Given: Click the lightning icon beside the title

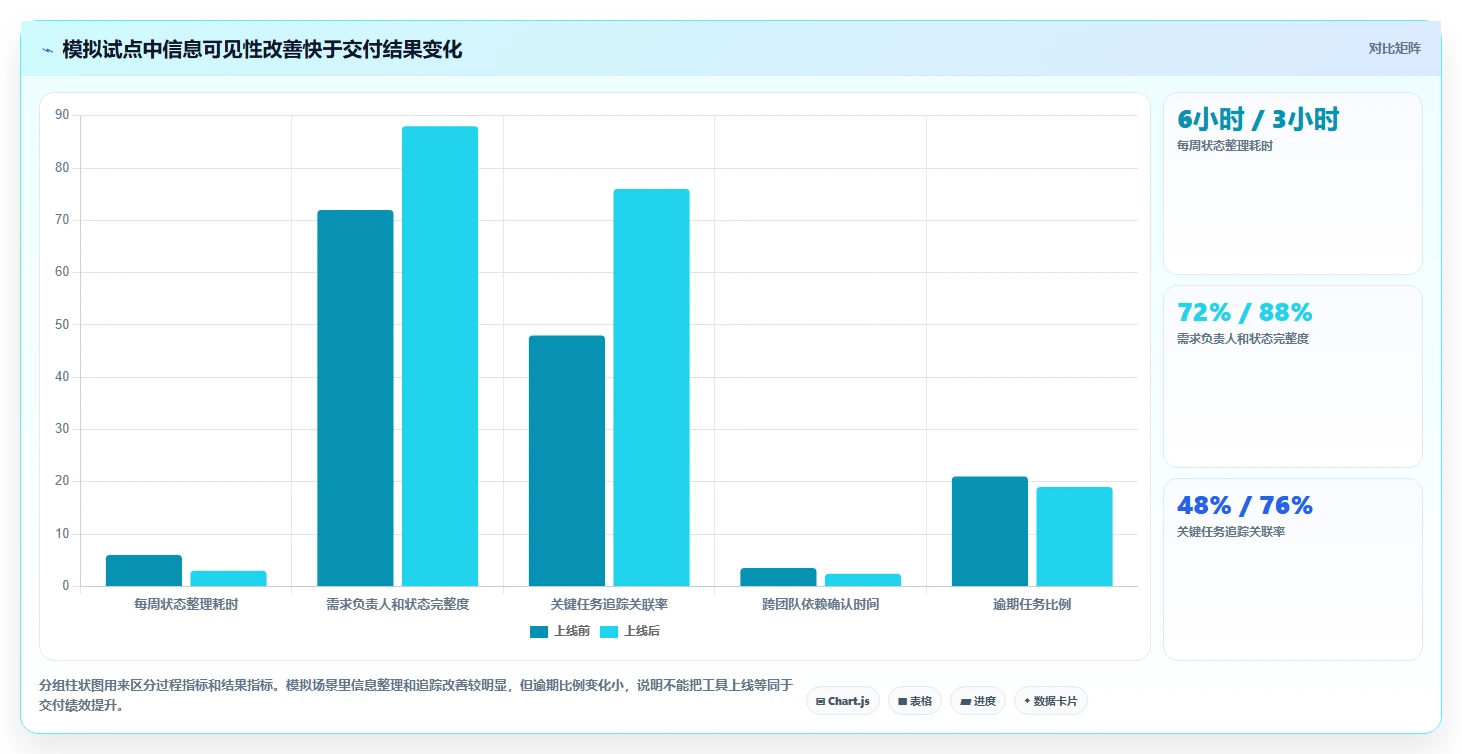Looking at the screenshot, I should 48,50.
